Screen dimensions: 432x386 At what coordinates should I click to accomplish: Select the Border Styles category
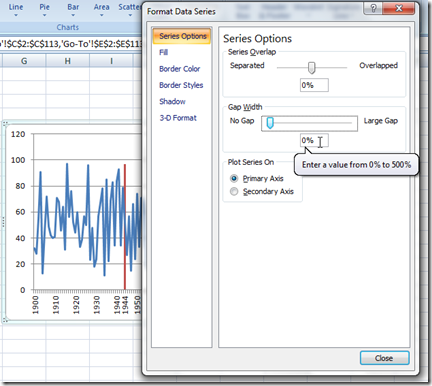point(181,85)
